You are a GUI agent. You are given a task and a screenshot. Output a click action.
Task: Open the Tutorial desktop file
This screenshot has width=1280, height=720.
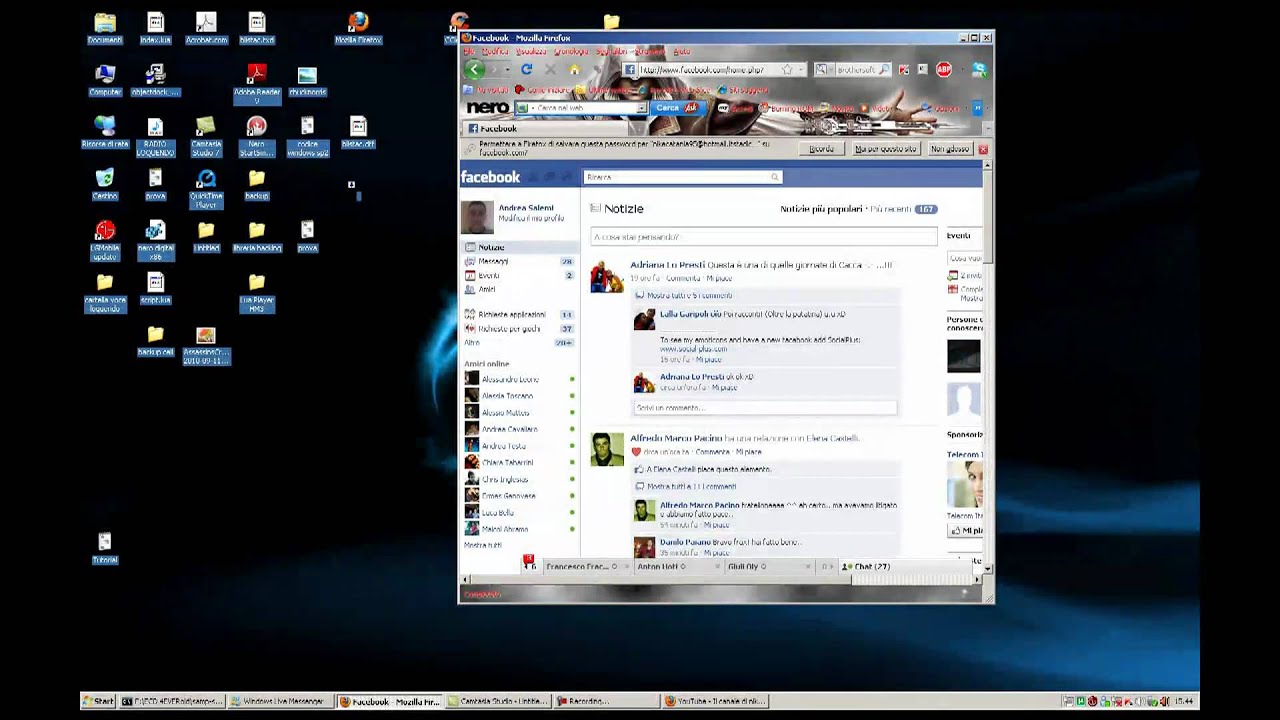(105, 549)
